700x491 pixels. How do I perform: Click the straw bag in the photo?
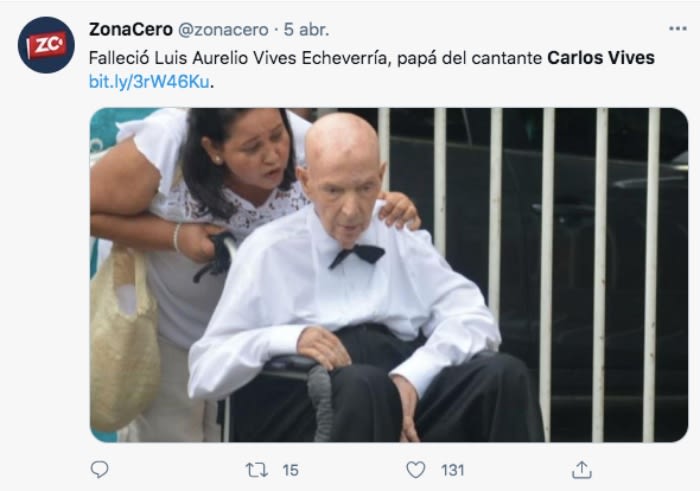[x=124, y=339]
